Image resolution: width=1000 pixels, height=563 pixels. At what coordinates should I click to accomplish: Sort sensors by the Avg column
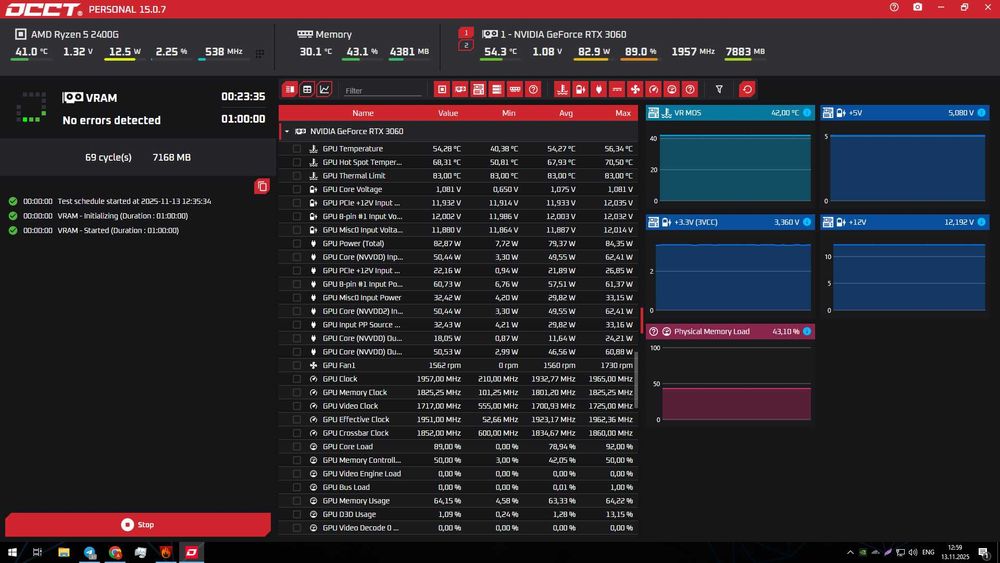click(566, 113)
